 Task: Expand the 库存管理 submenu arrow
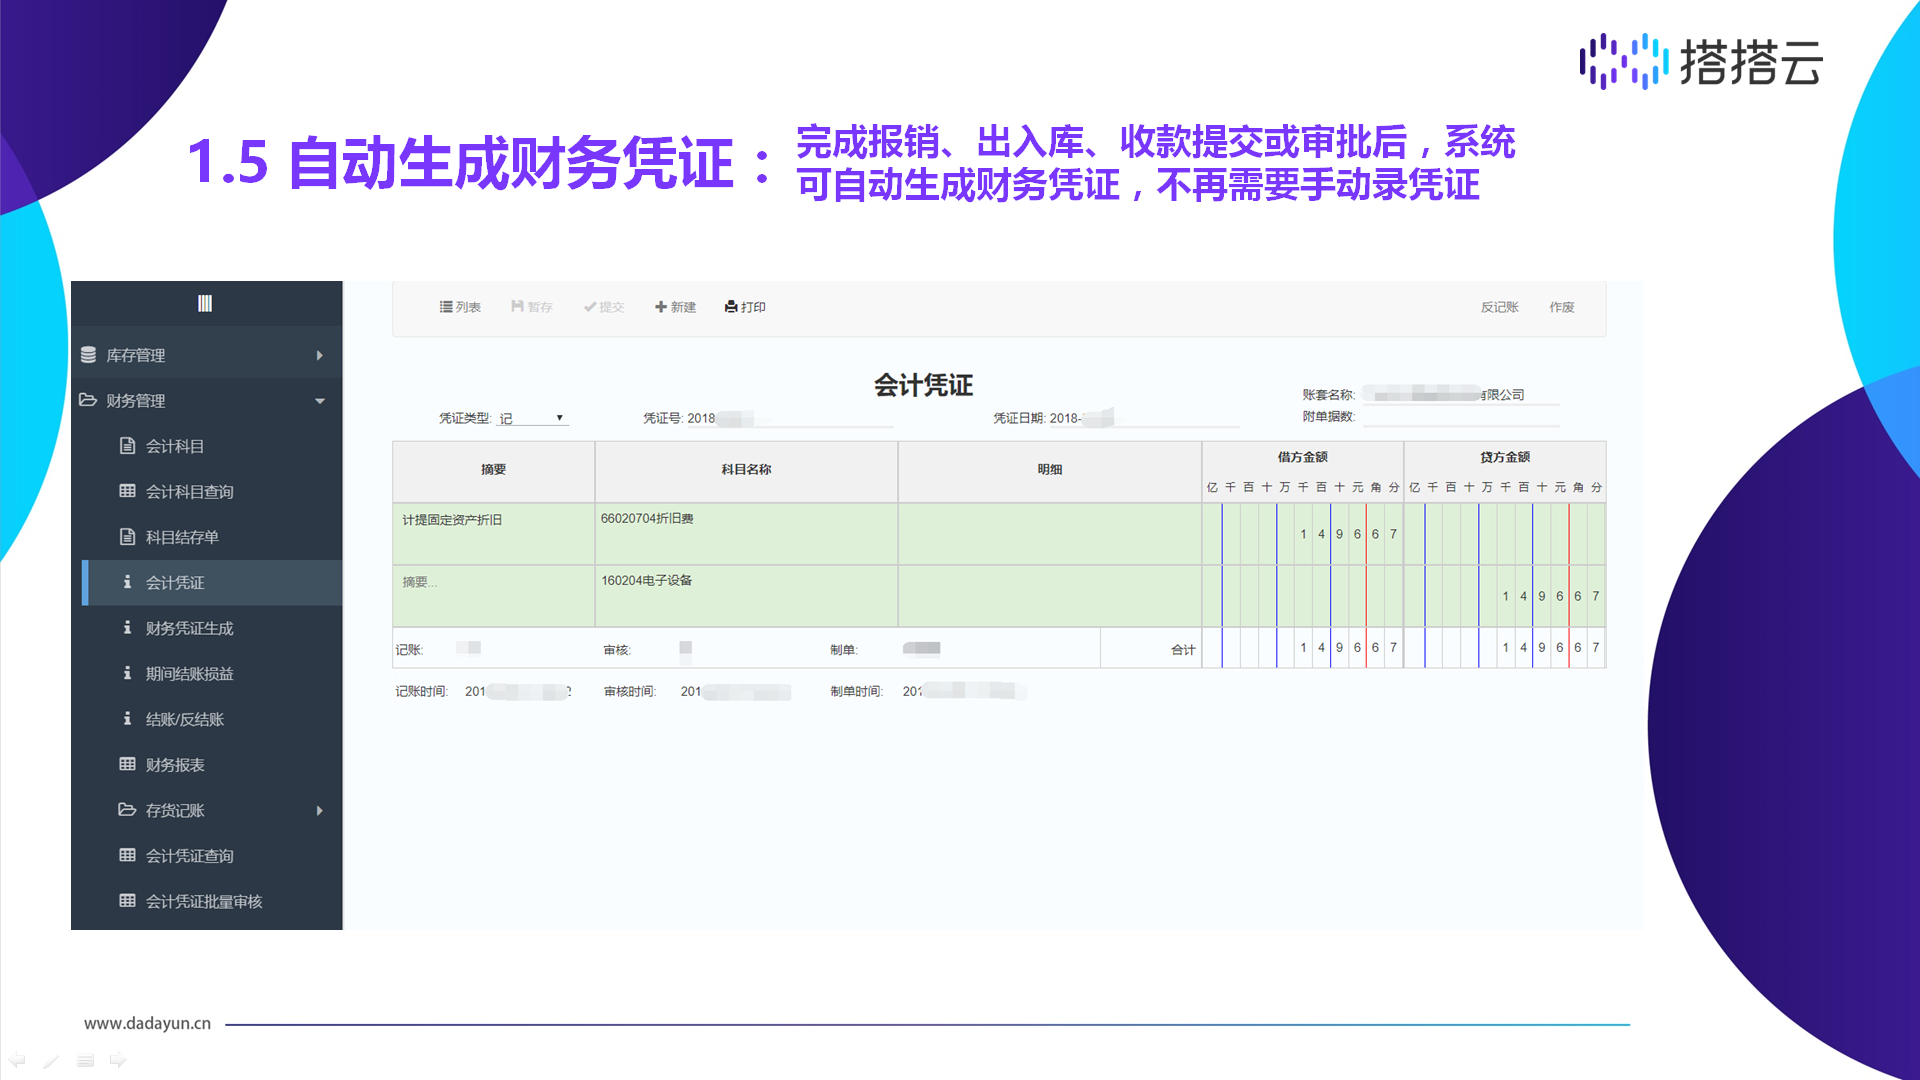(319, 355)
